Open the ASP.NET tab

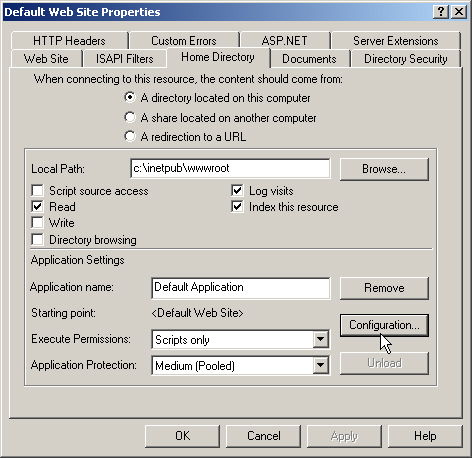click(x=285, y=41)
